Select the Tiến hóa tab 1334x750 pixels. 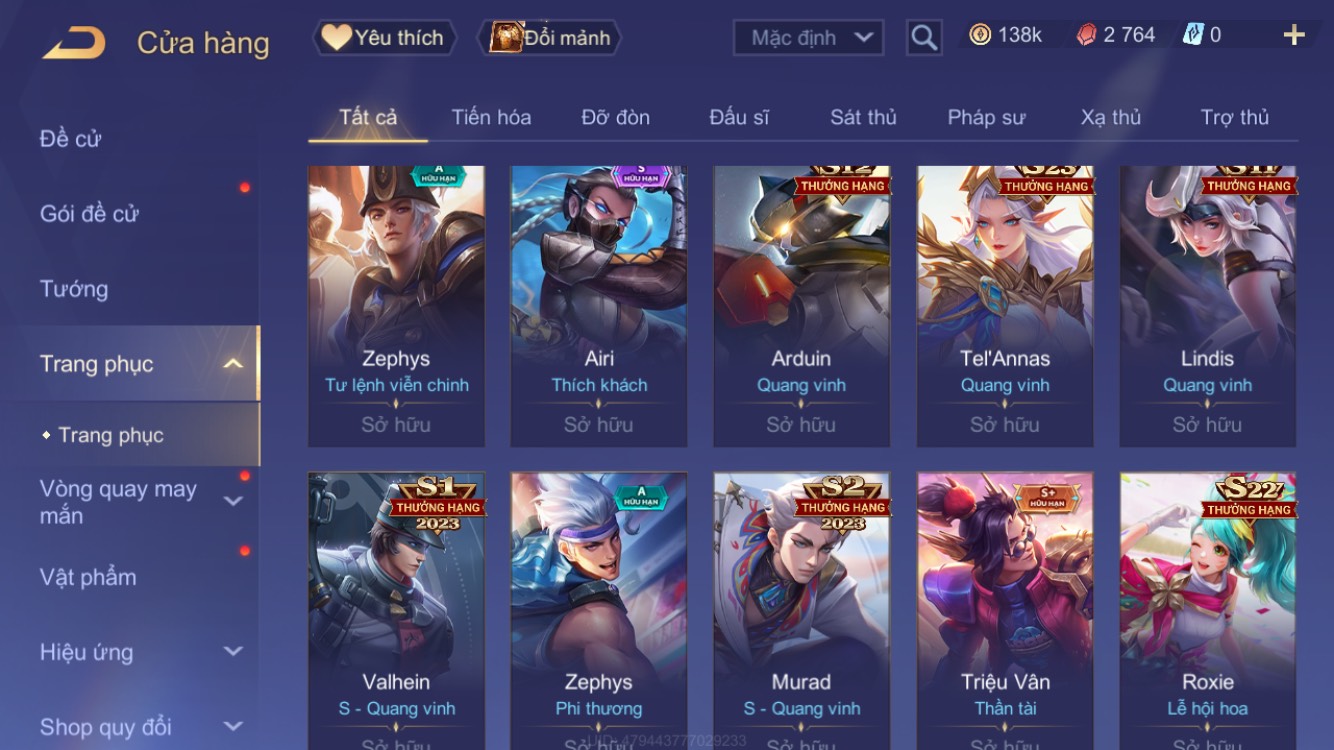(491, 117)
